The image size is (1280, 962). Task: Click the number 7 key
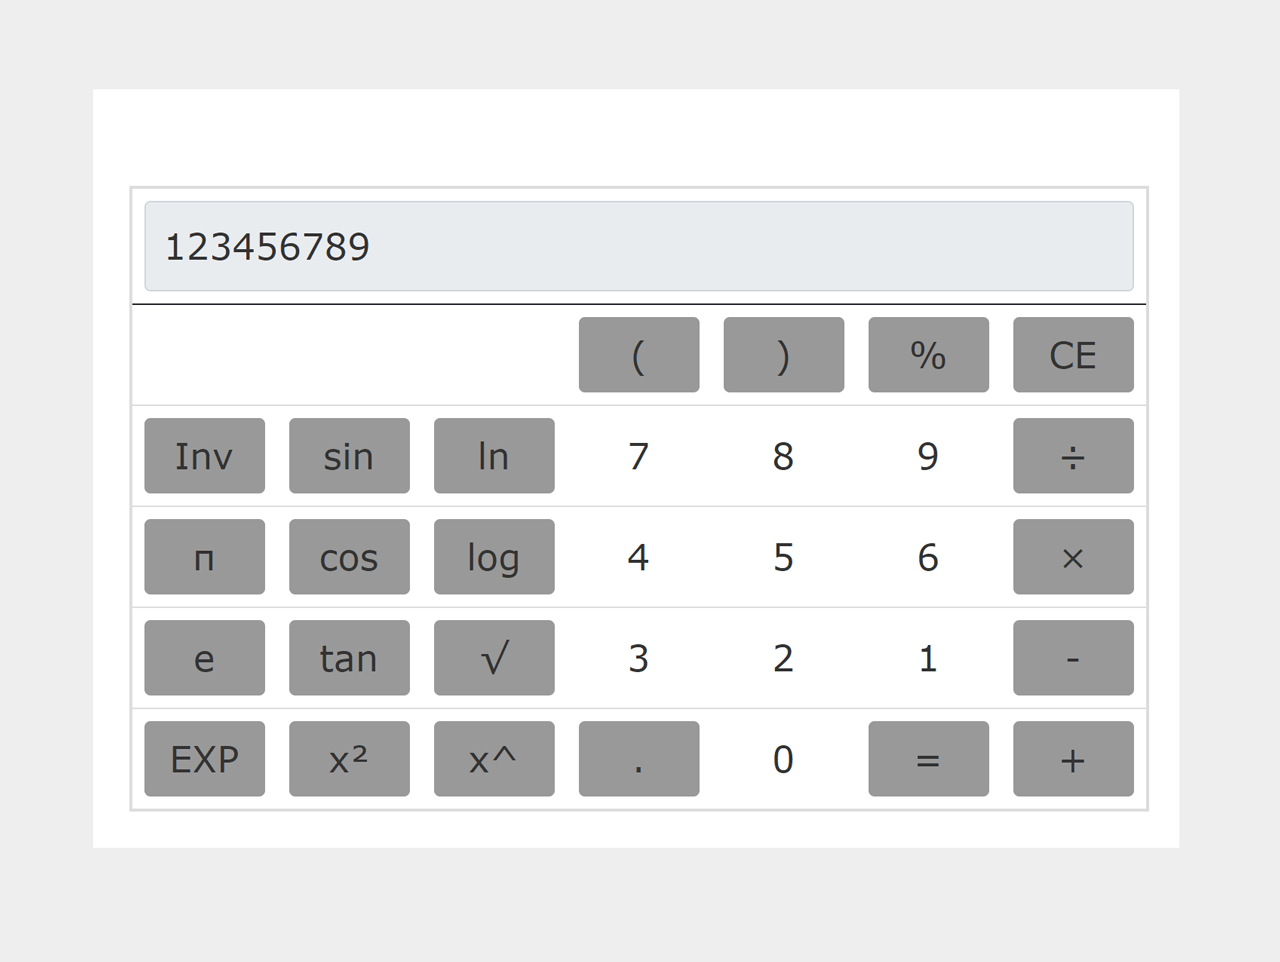[638, 456]
